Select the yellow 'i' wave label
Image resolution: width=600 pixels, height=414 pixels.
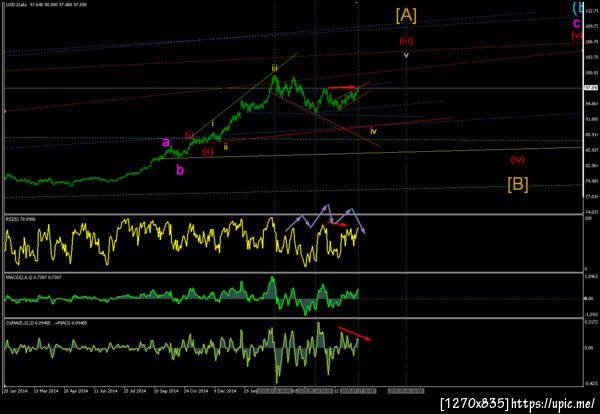(x=213, y=124)
